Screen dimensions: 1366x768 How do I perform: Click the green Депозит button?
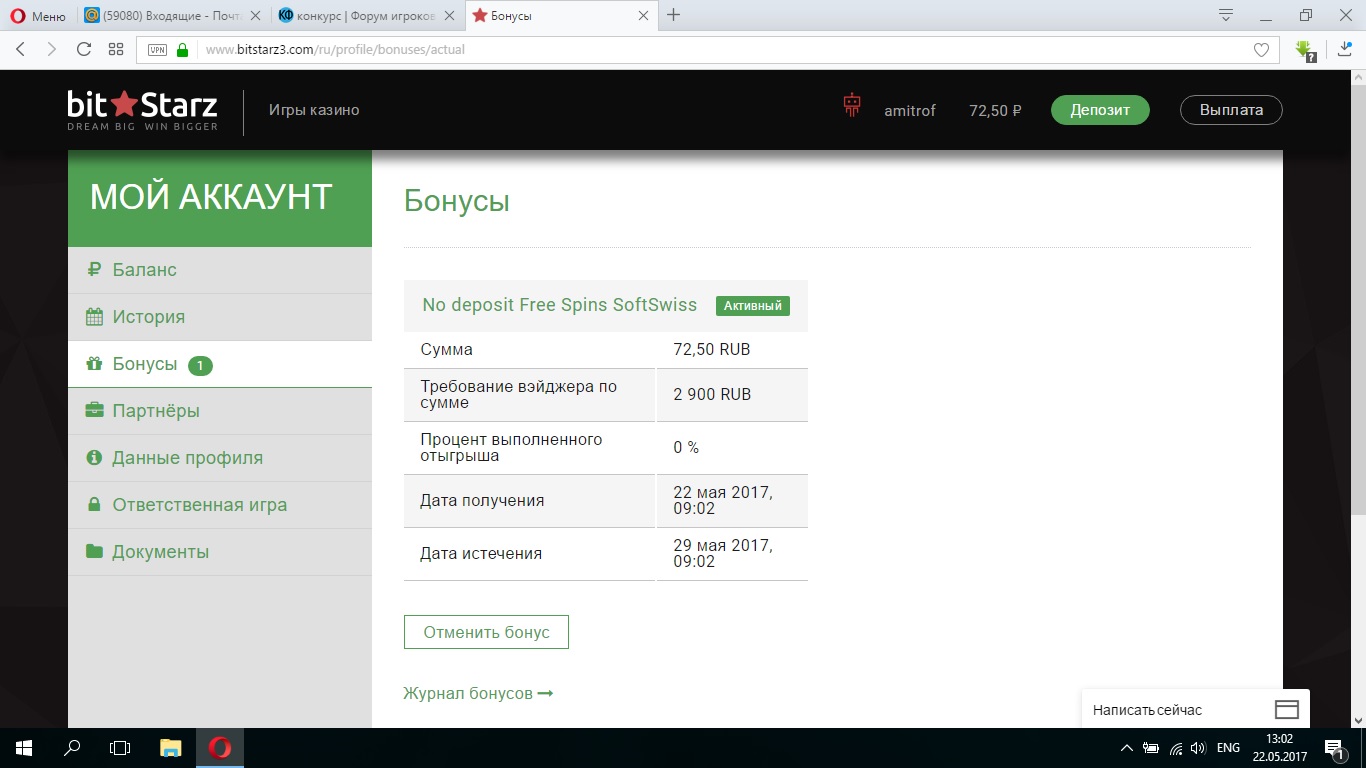(1099, 110)
